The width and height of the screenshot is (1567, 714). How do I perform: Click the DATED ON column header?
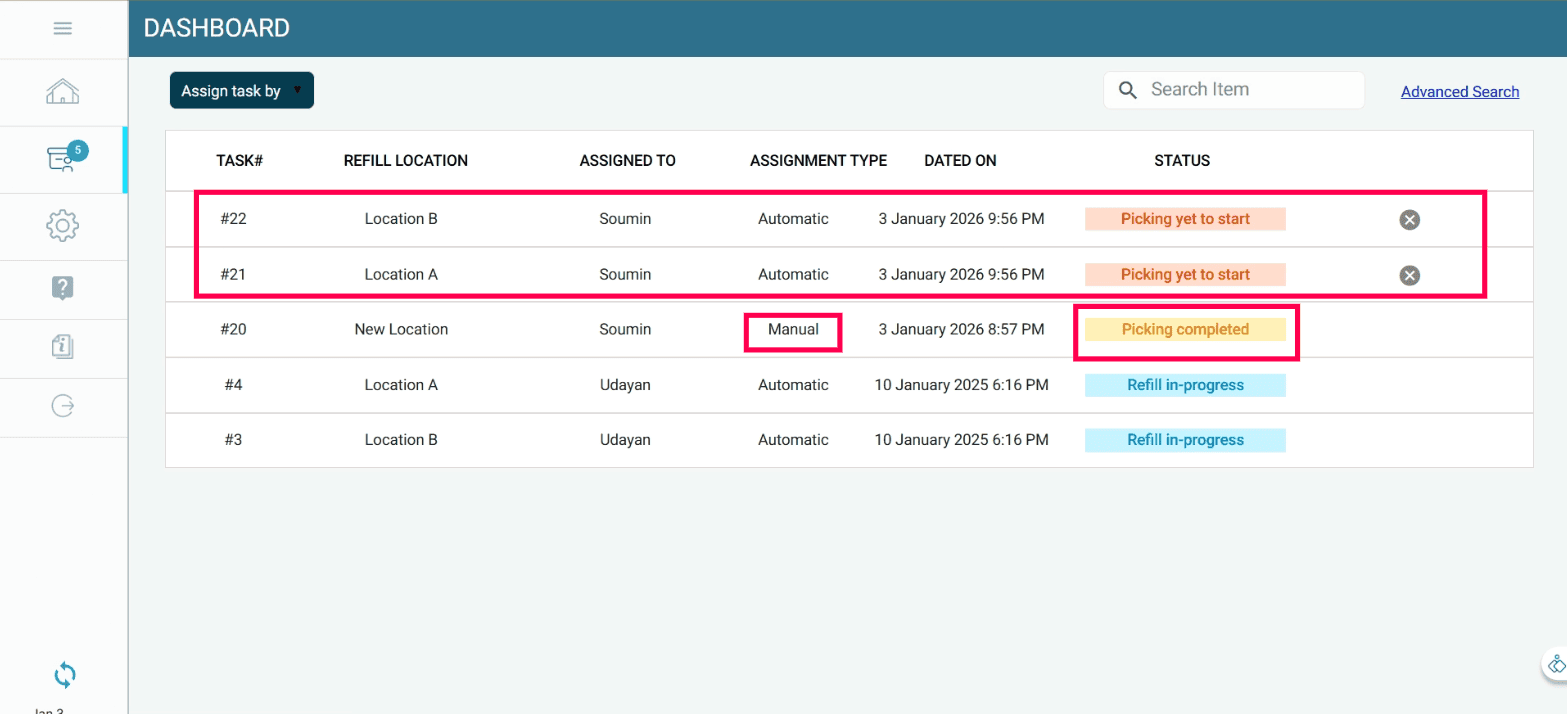(x=960, y=160)
